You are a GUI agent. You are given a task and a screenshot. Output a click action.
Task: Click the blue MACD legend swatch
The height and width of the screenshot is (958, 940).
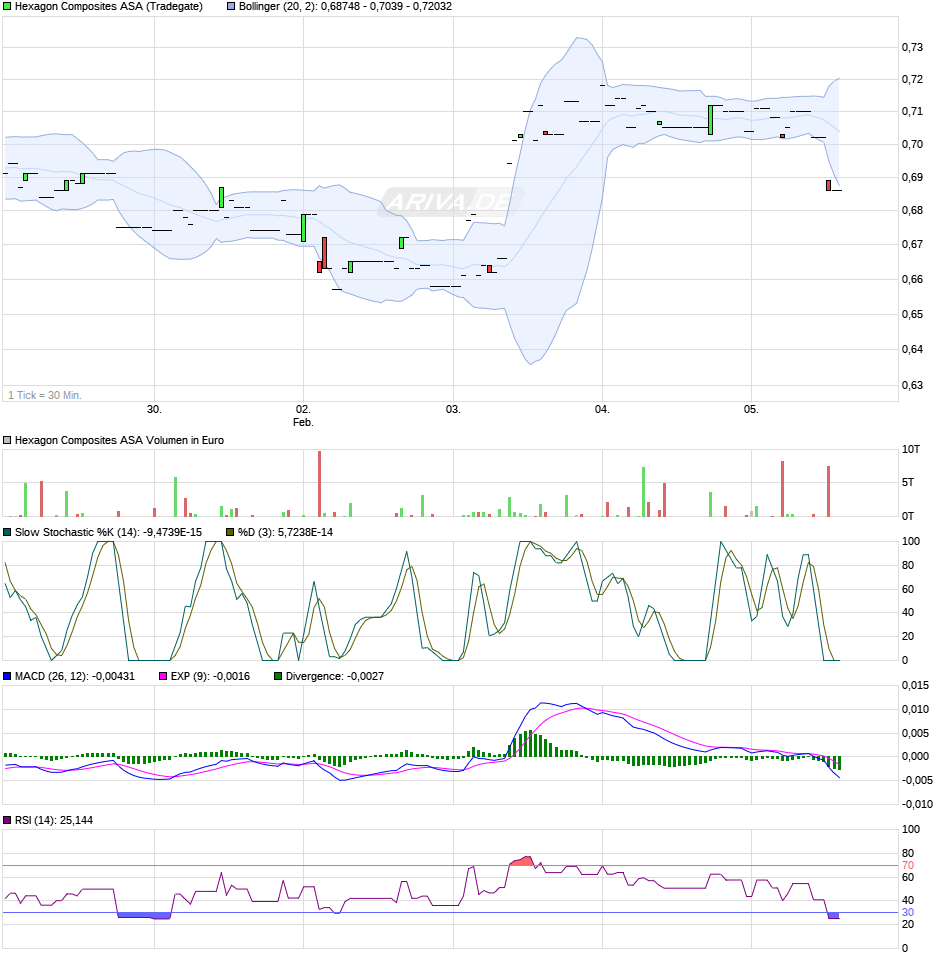pos(7,677)
